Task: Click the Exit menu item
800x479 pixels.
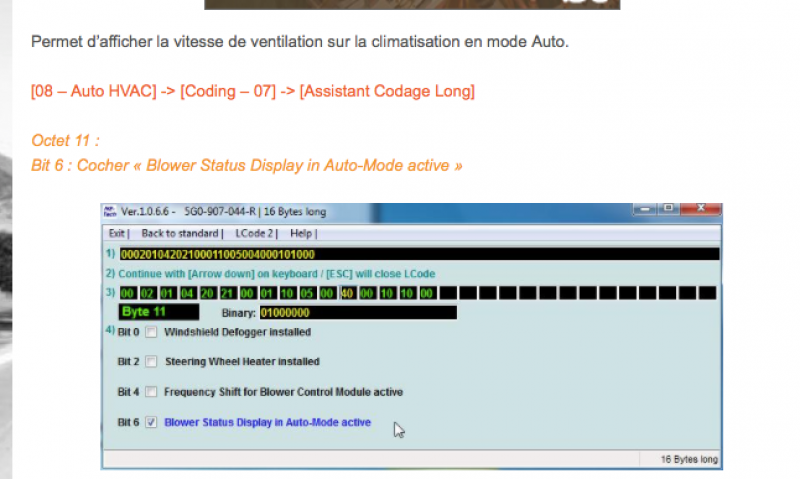Action: [116, 234]
